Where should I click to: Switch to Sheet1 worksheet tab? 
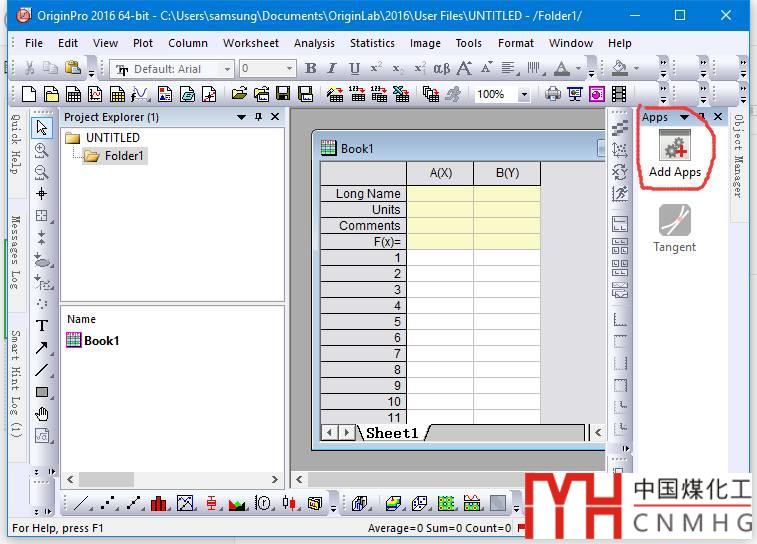tap(391, 433)
